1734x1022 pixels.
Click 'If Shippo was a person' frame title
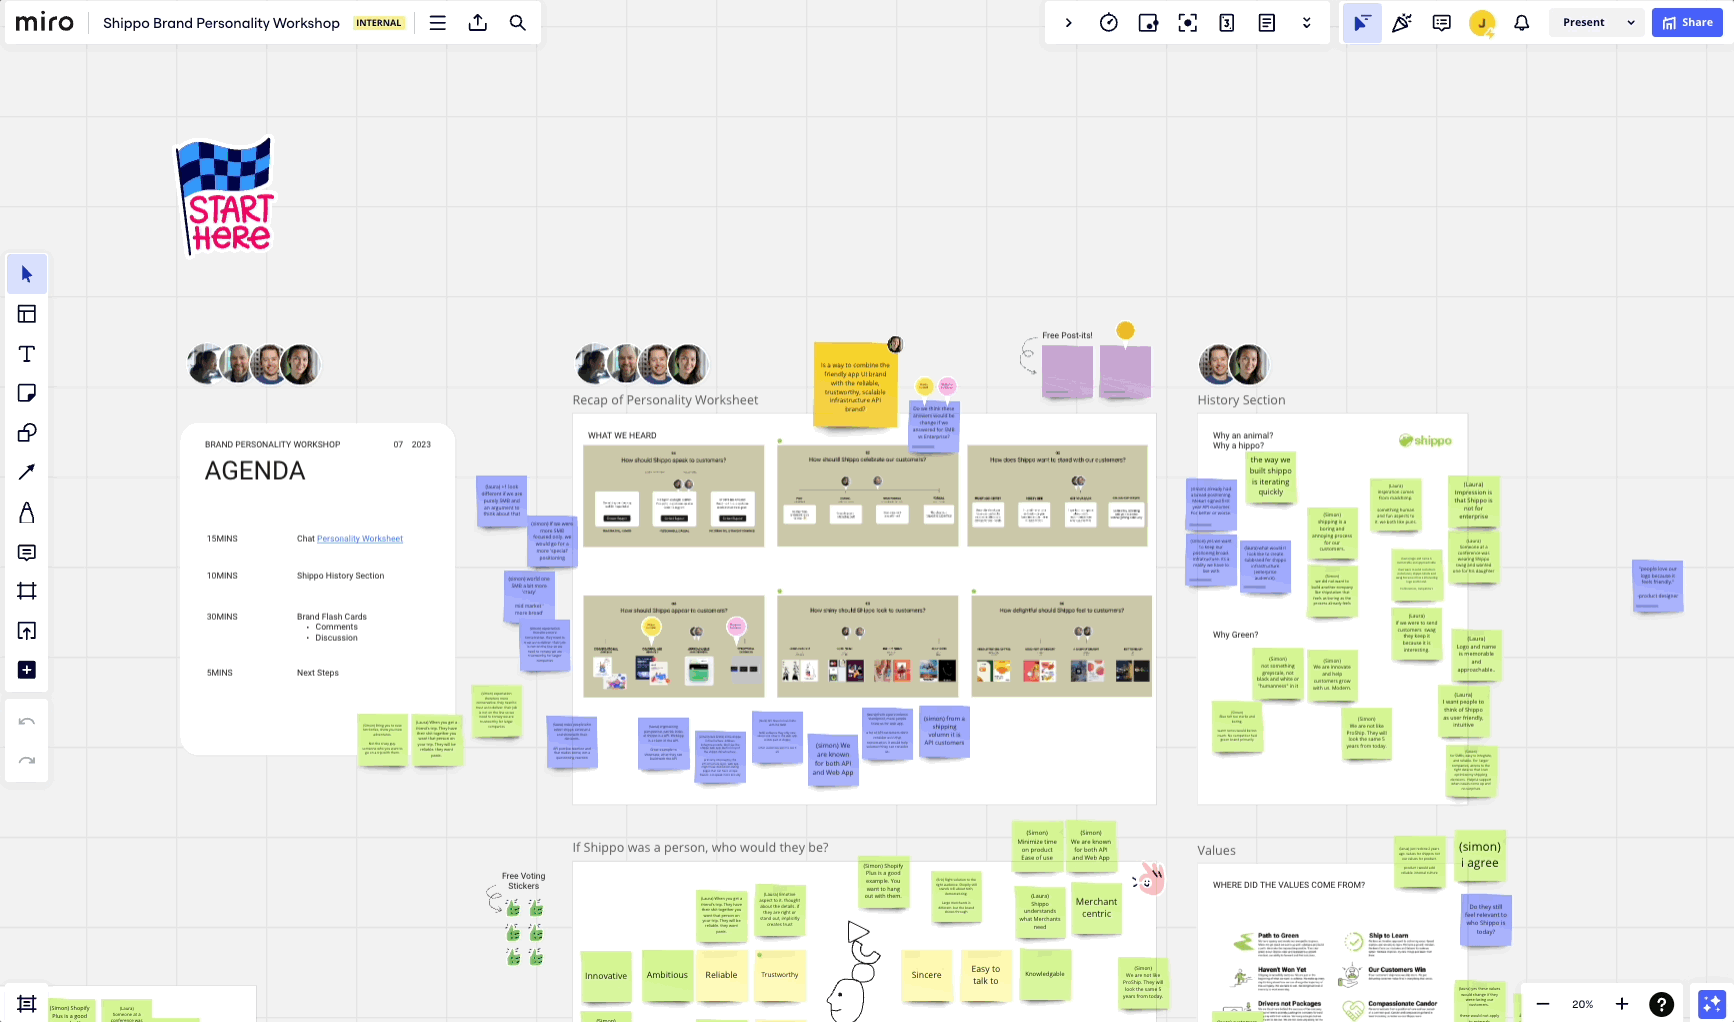[700, 848]
